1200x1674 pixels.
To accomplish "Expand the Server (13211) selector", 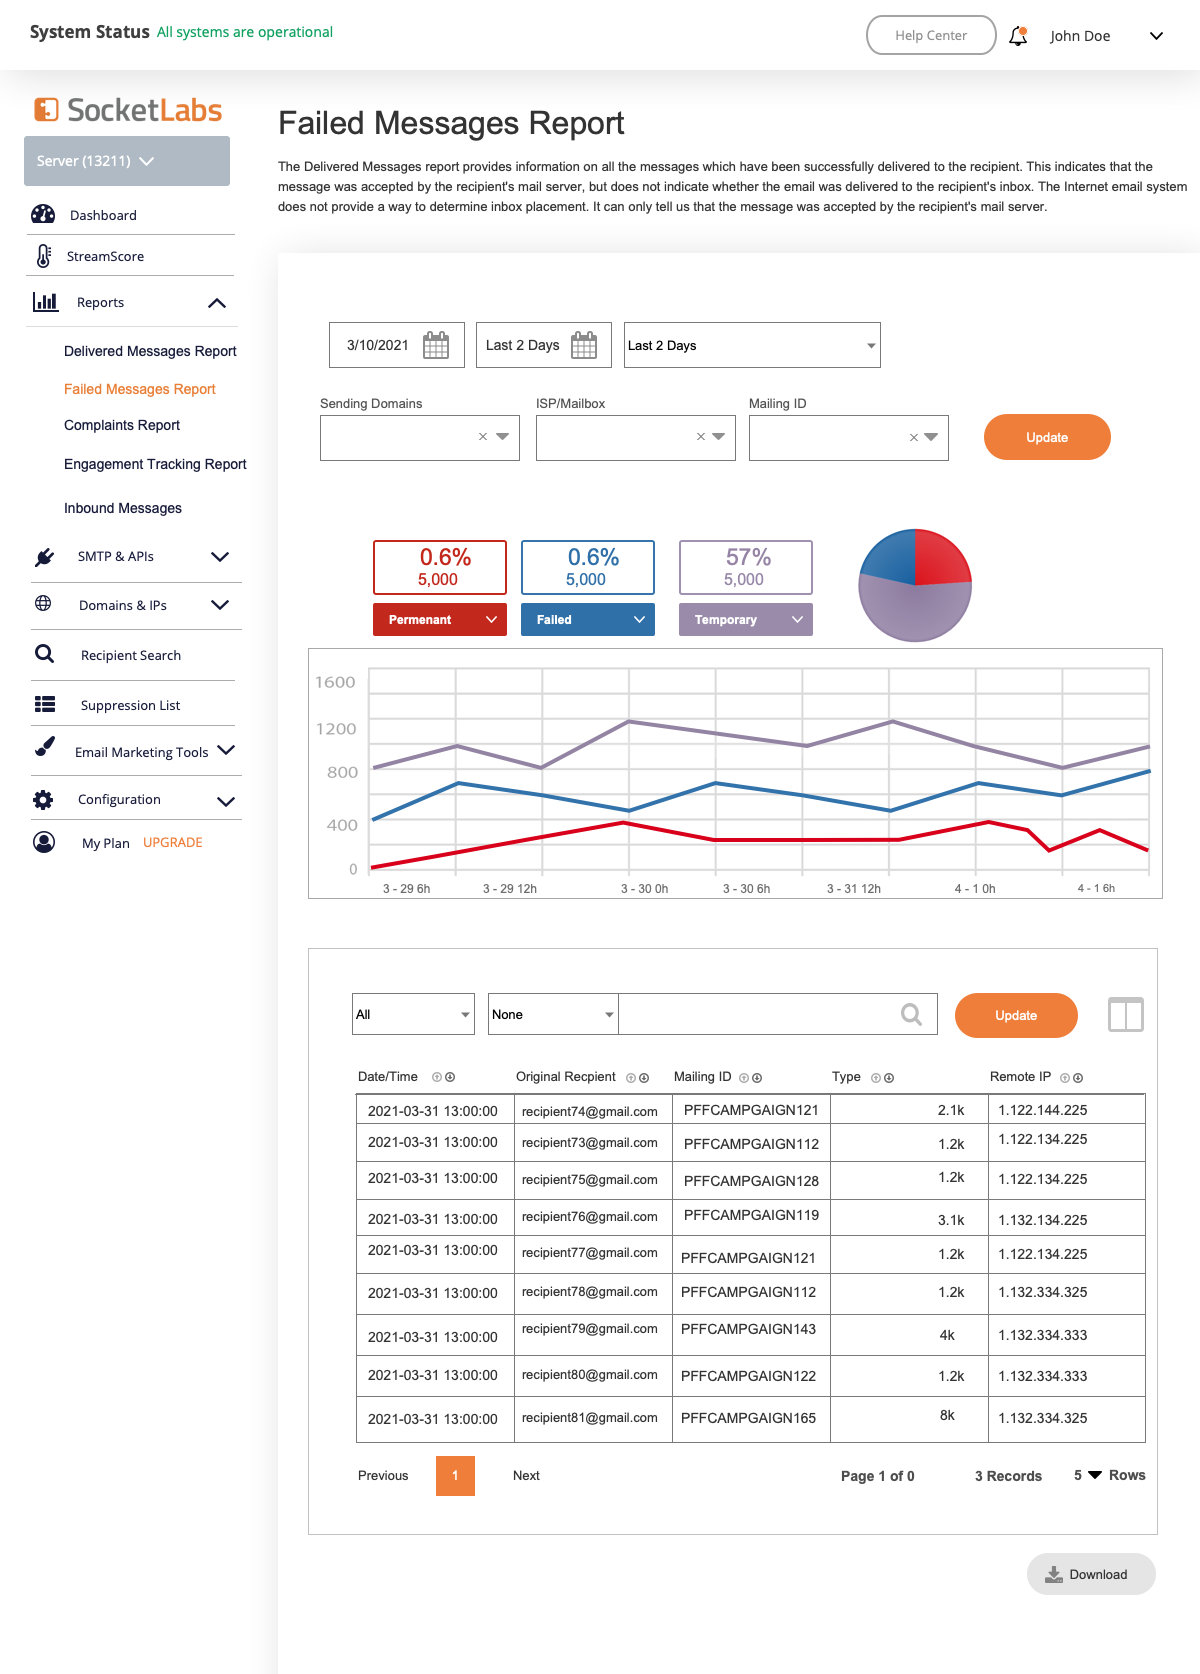I will tap(127, 161).
